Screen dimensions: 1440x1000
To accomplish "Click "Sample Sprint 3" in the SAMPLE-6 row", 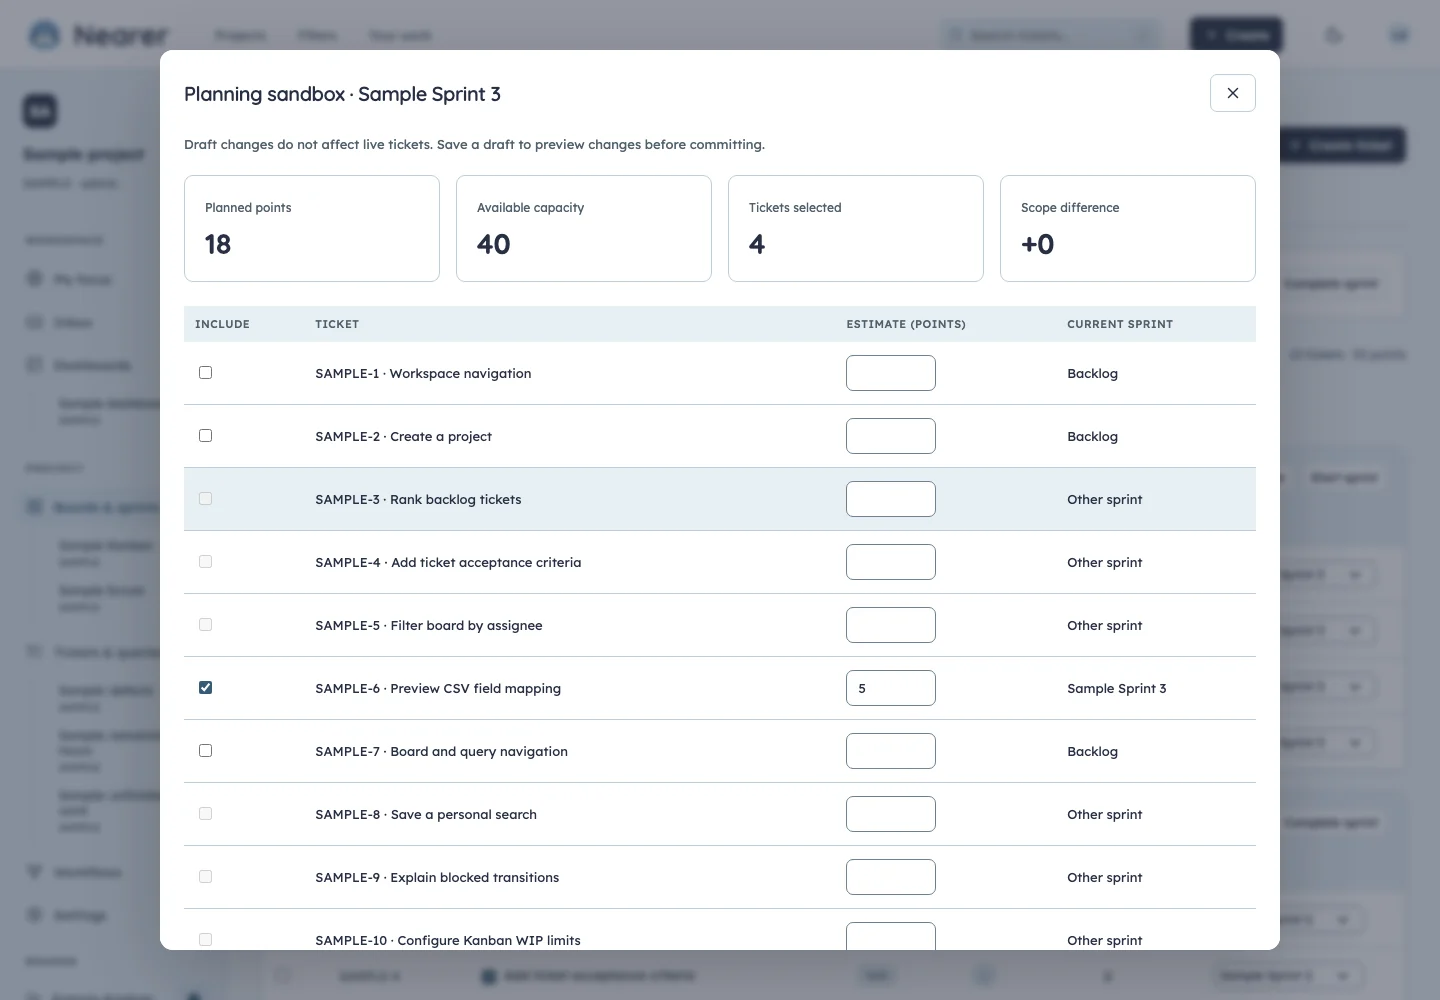I will pos(1117,688).
